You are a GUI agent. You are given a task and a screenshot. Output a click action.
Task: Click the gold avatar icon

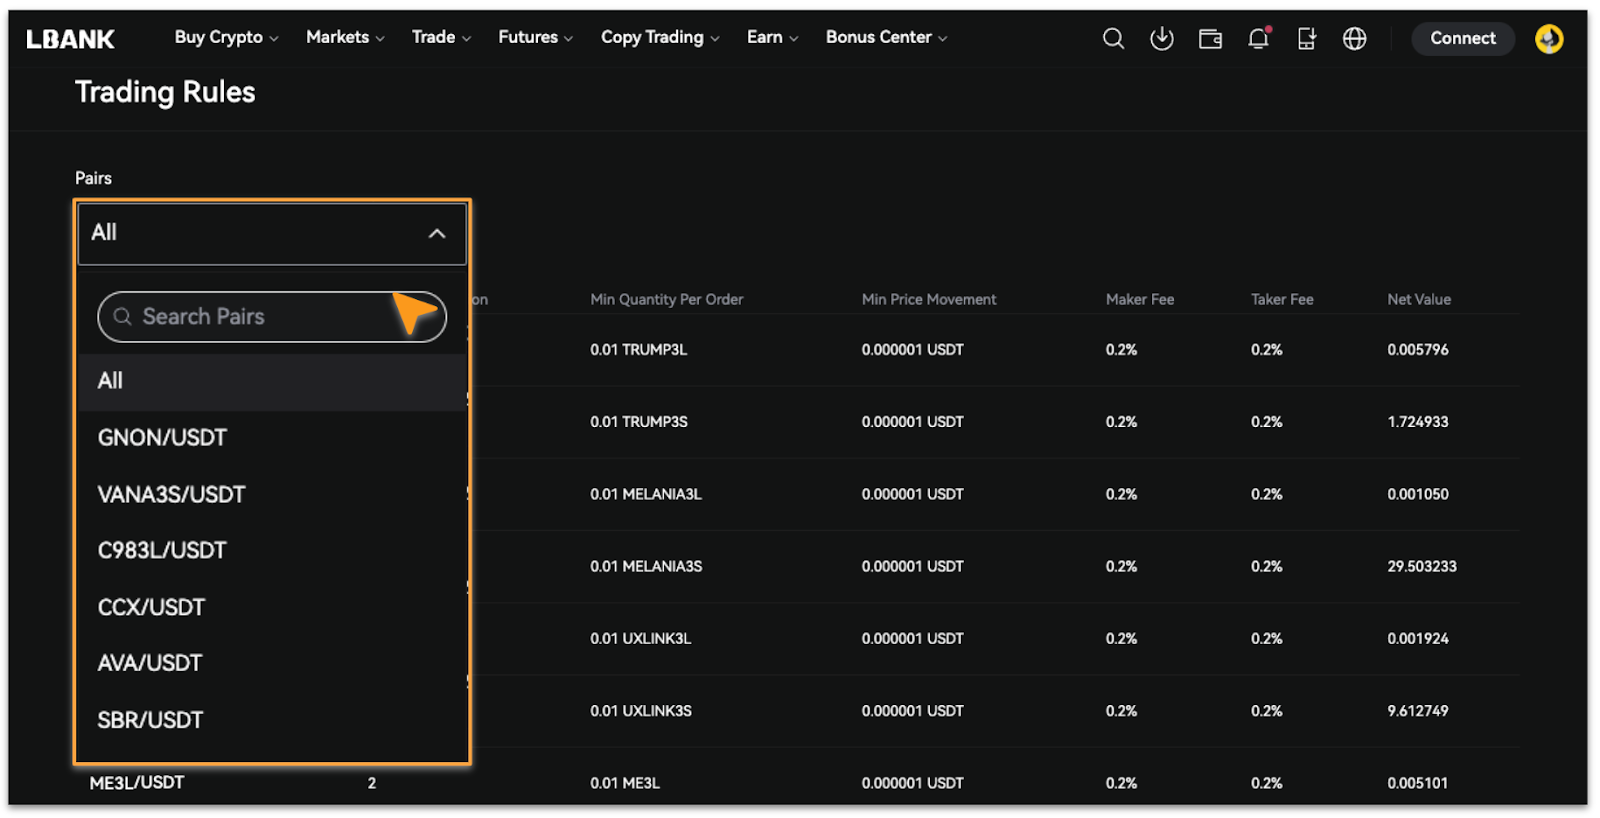[x=1549, y=39]
